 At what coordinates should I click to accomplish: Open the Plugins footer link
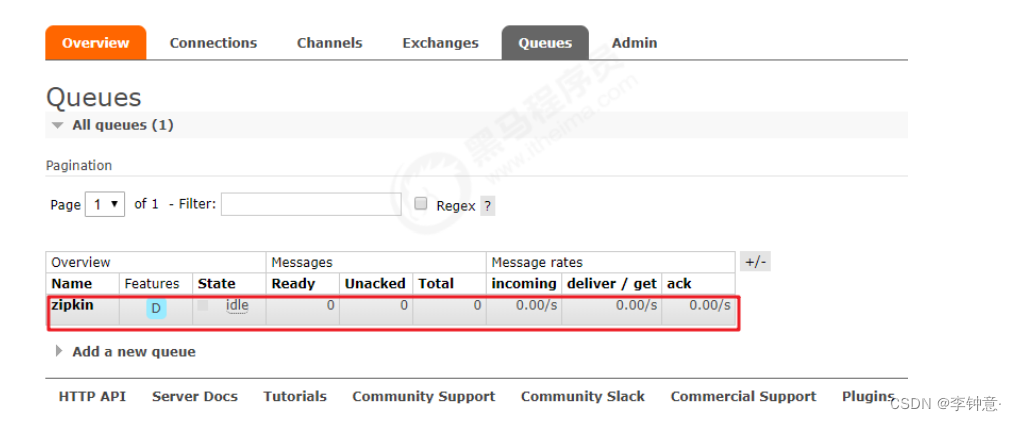(x=868, y=396)
